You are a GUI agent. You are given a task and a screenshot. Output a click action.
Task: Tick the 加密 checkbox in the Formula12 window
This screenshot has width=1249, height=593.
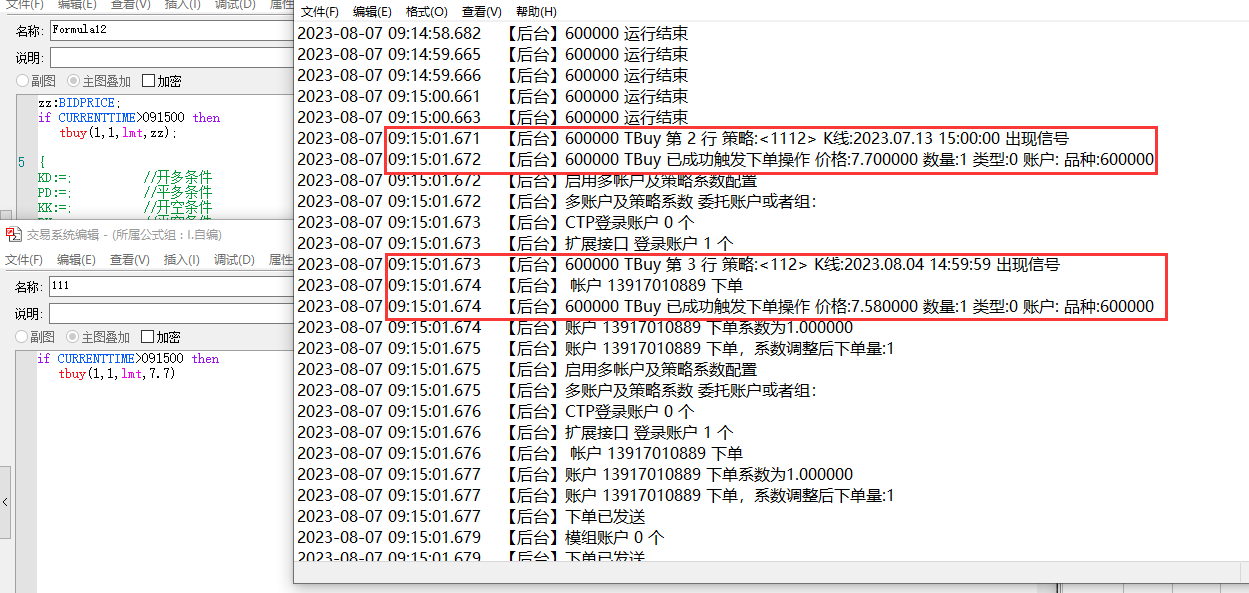pyautogui.click(x=148, y=82)
